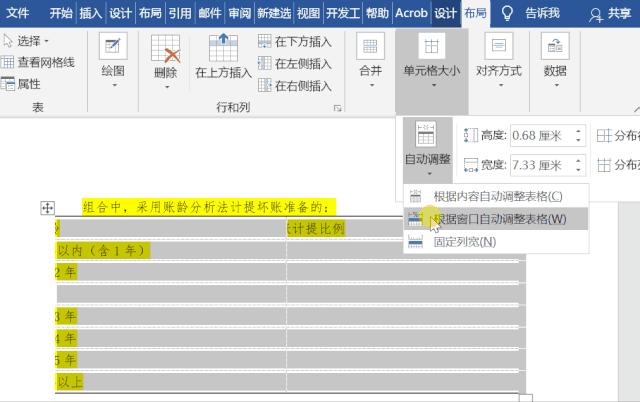Increase the 高度 height value
Screen dimensions: 640x402
coord(578,131)
